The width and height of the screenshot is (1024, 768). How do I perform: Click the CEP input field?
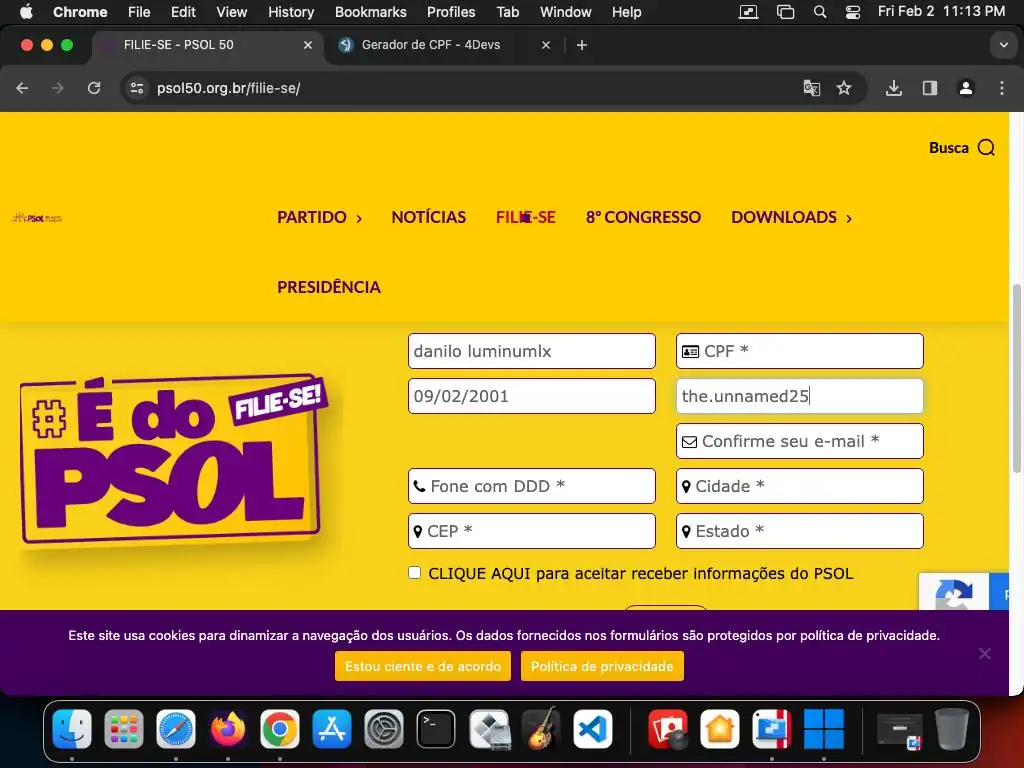point(532,531)
